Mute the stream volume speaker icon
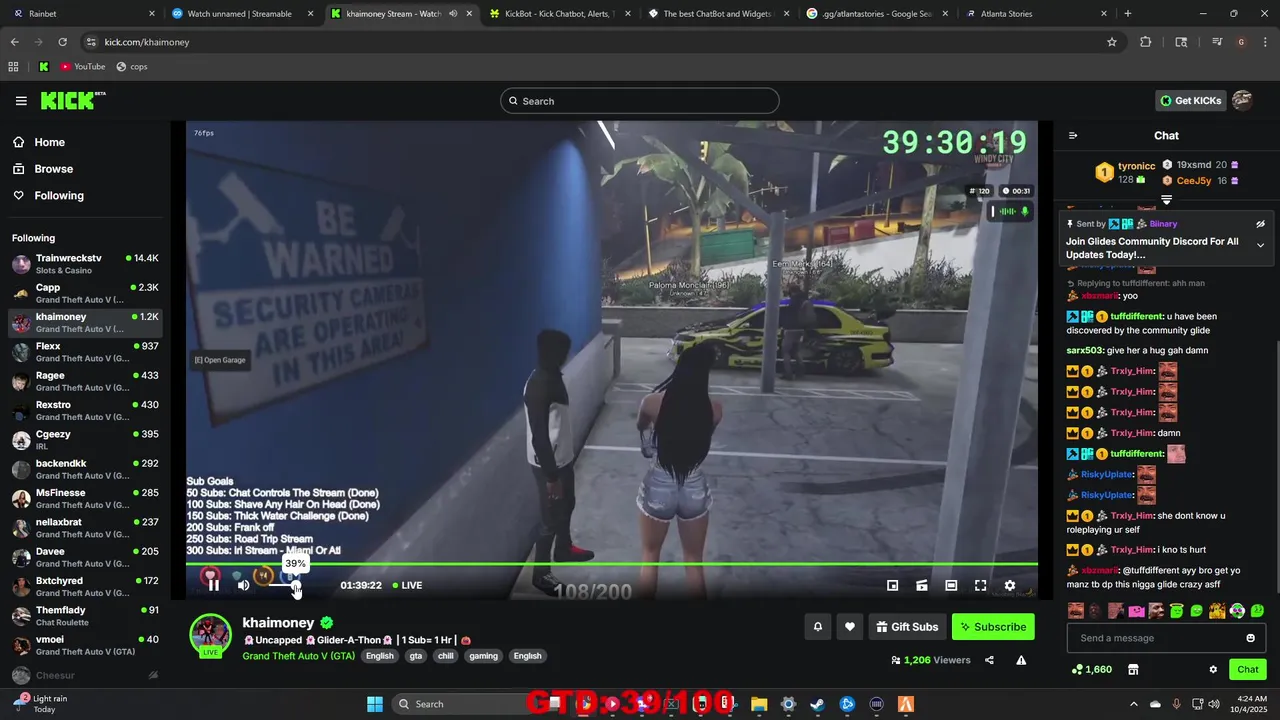Image resolution: width=1280 pixels, height=720 pixels. (x=243, y=585)
